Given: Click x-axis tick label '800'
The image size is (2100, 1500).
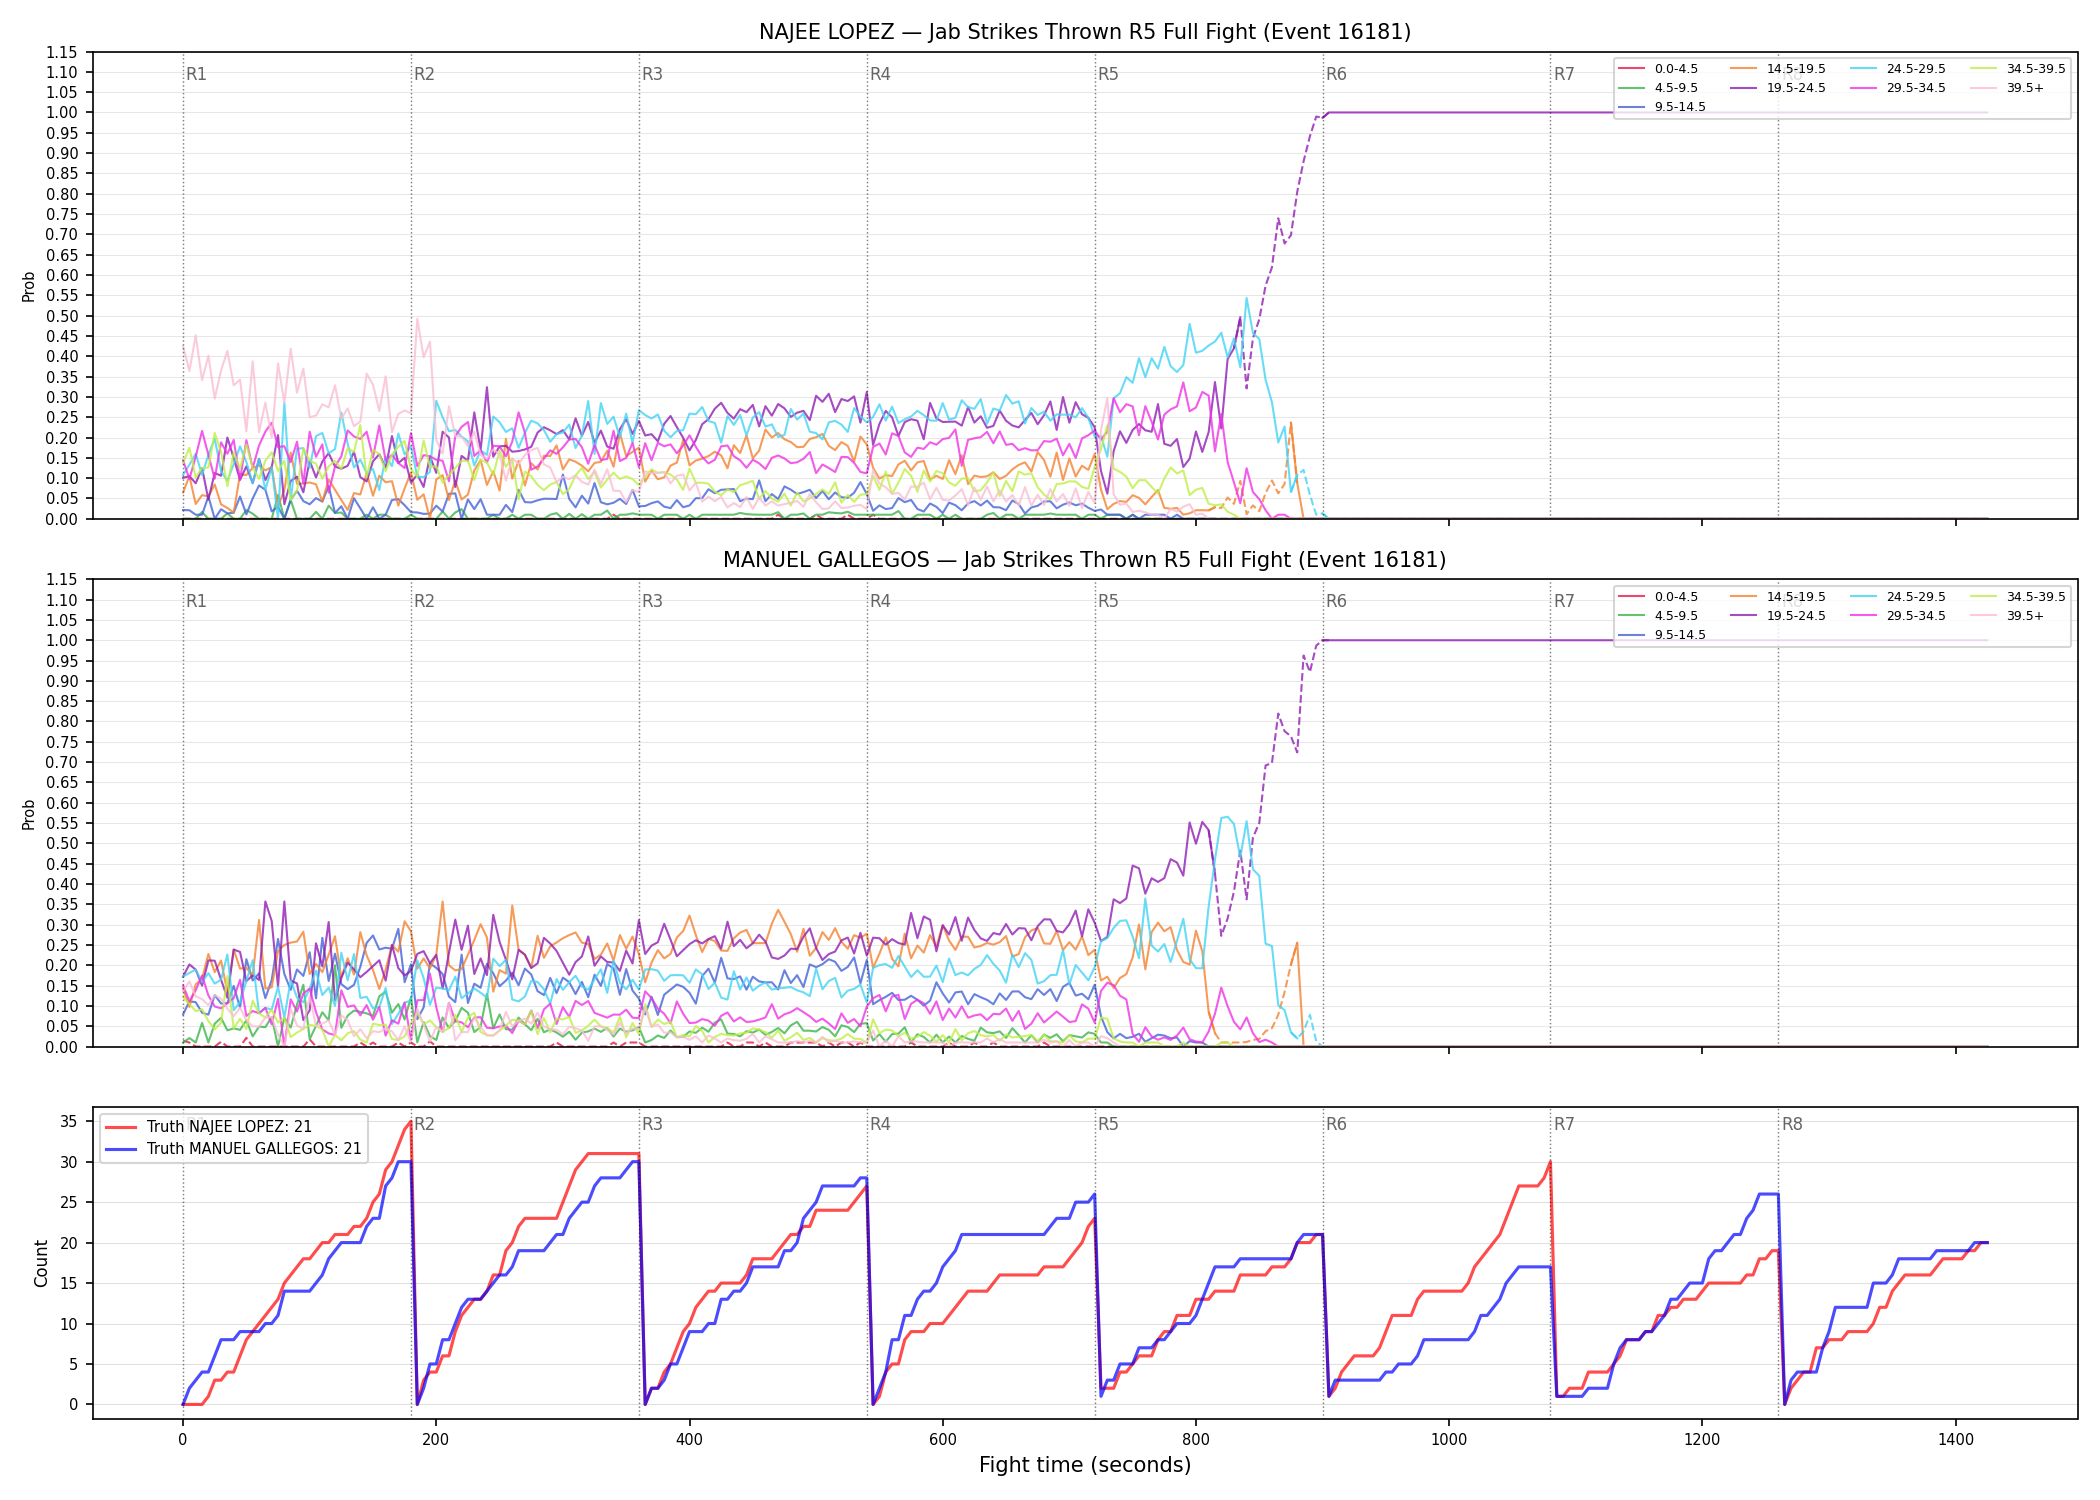Looking at the screenshot, I should 1196,1440.
